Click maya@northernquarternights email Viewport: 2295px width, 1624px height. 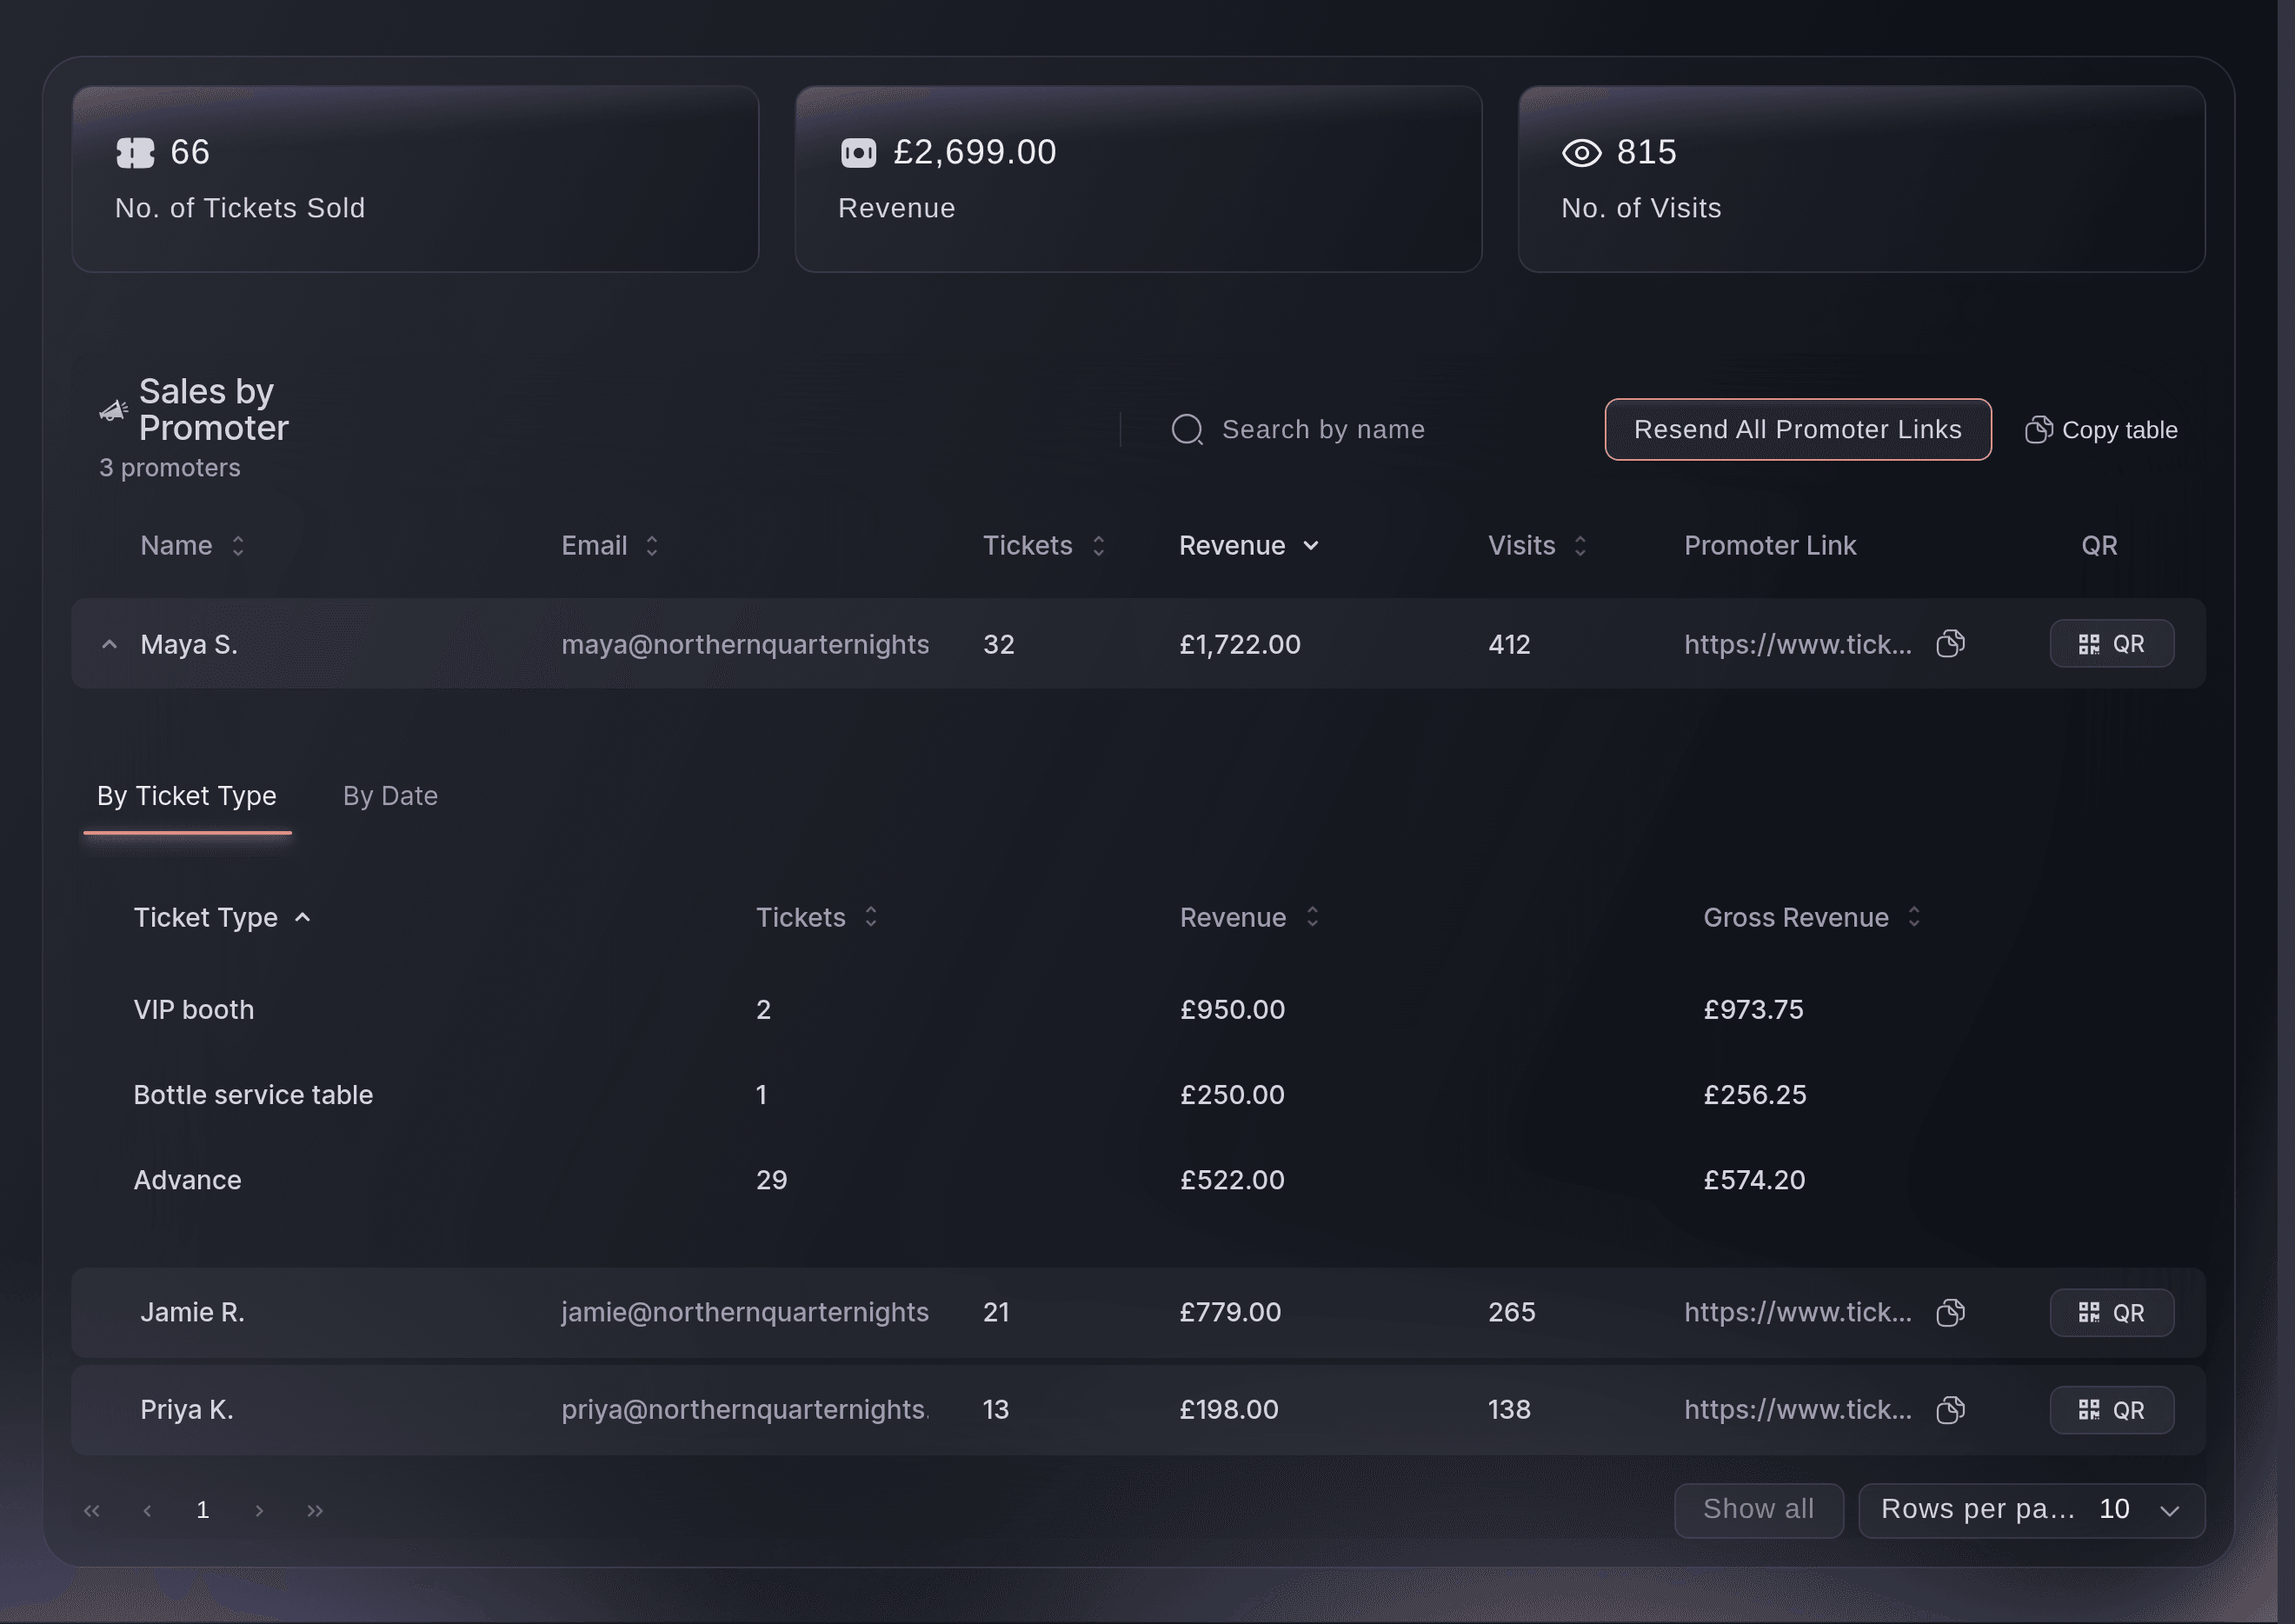(745, 644)
